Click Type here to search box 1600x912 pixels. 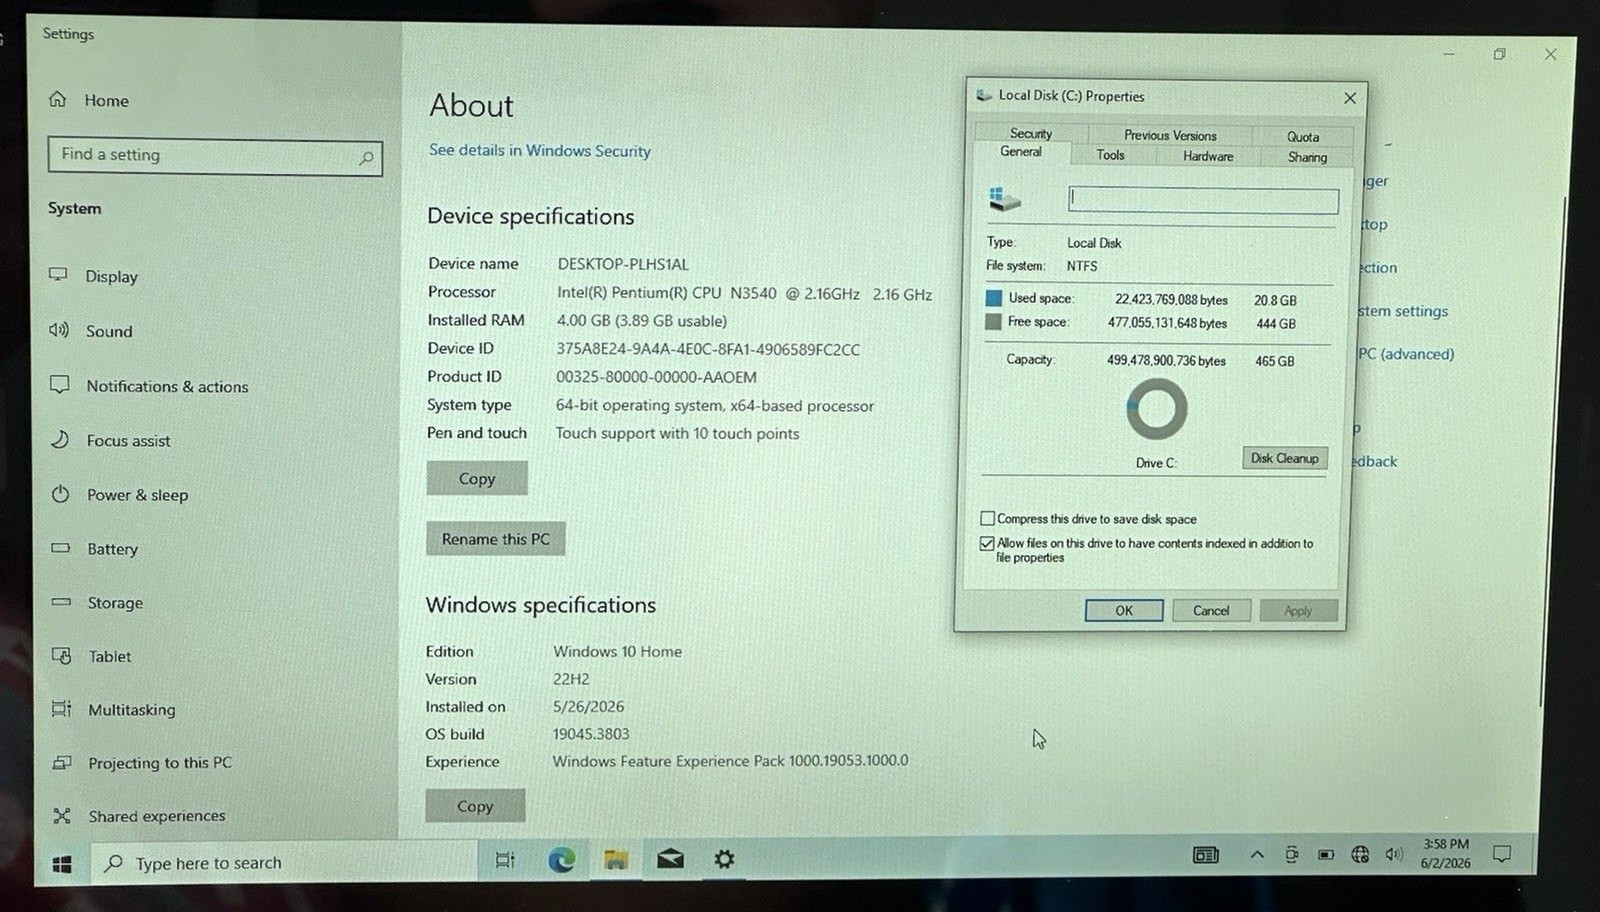285,862
